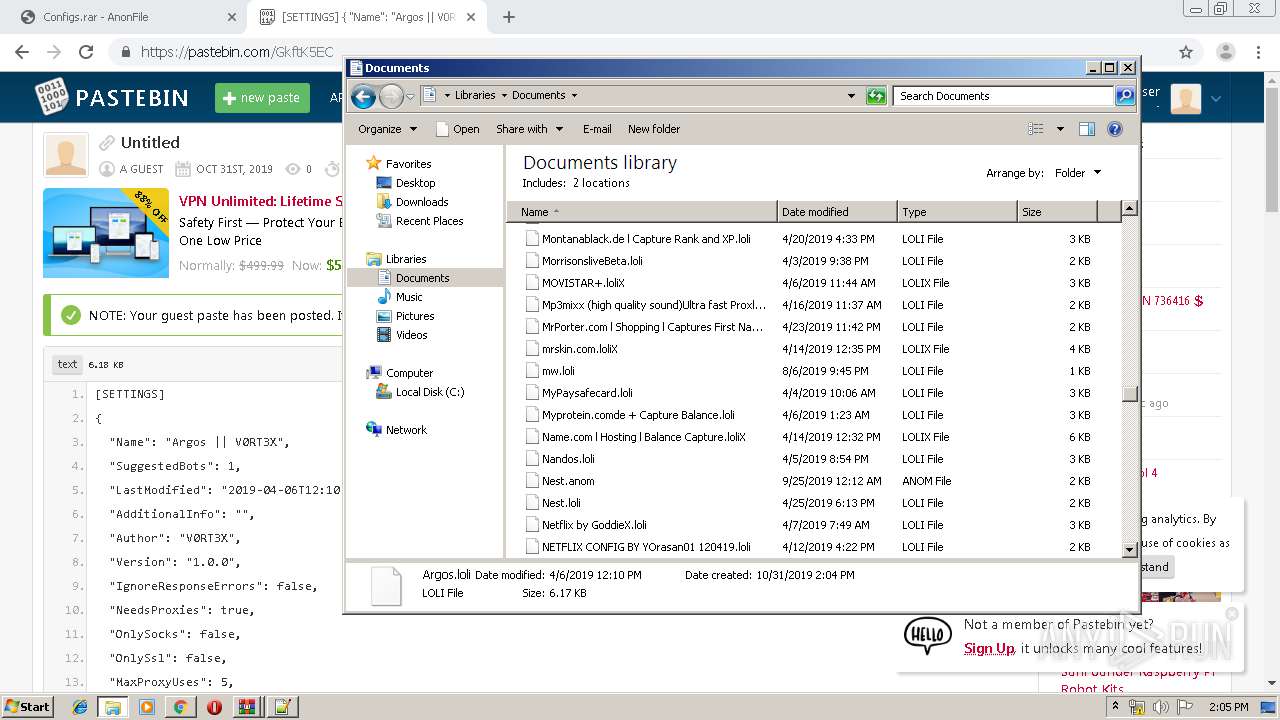The height and width of the screenshot is (720, 1280).
Task: Bookmark this Pastebin page with the star
Action: coord(1186,52)
